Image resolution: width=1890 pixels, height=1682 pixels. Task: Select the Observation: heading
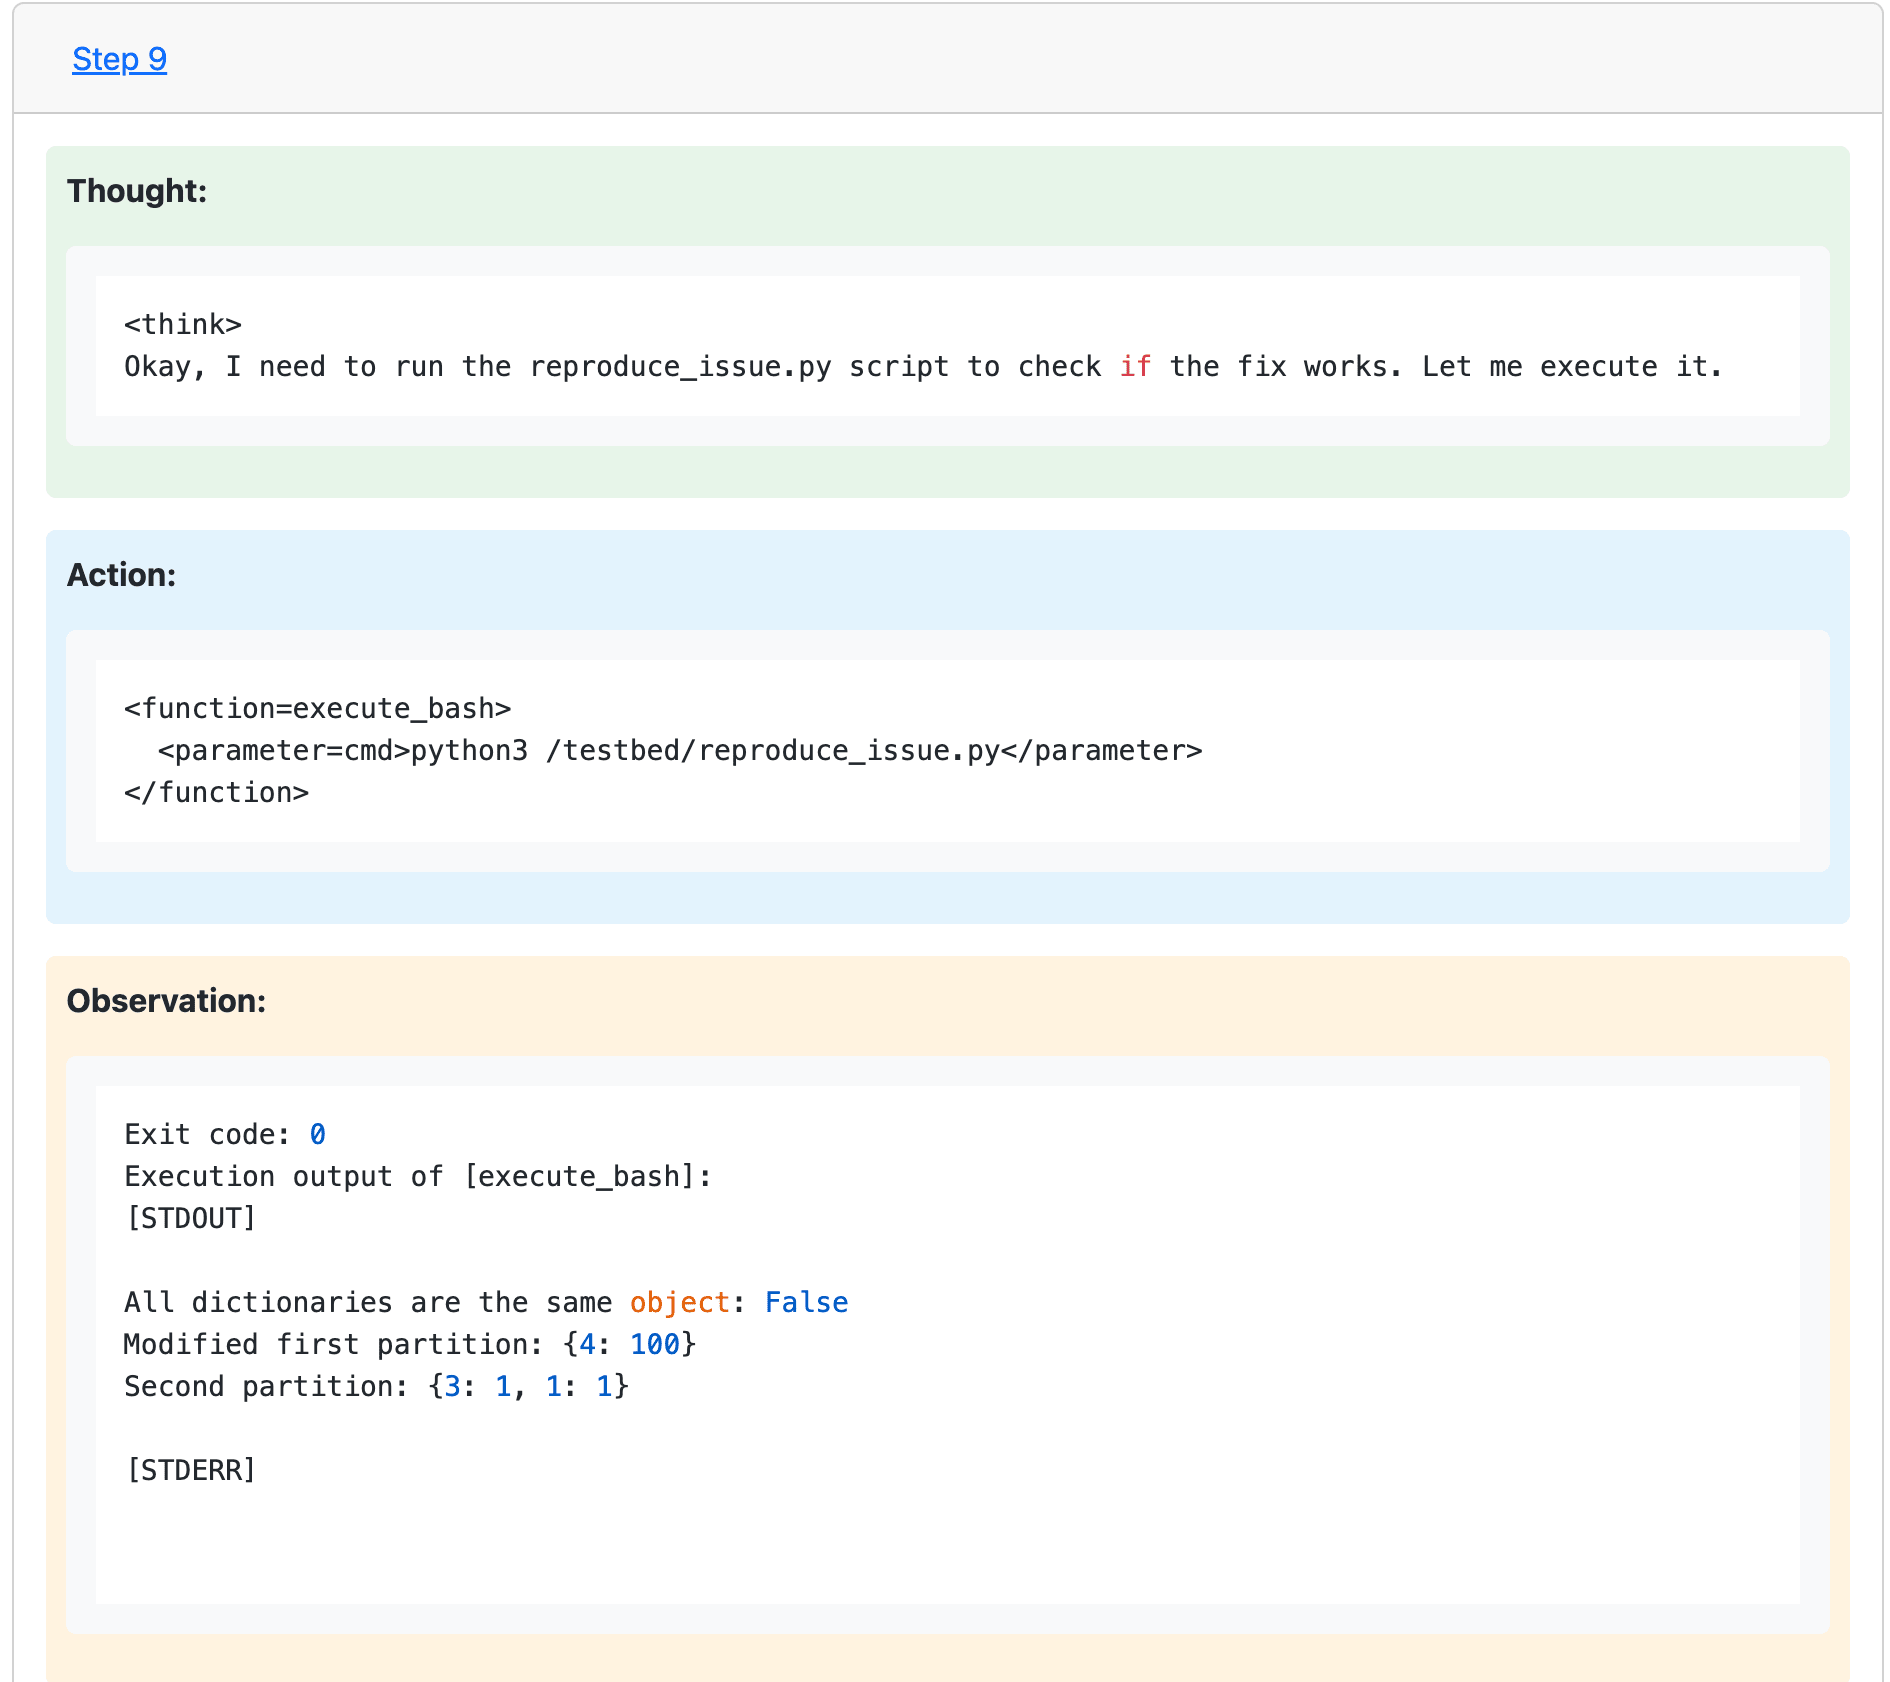coord(166,1001)
